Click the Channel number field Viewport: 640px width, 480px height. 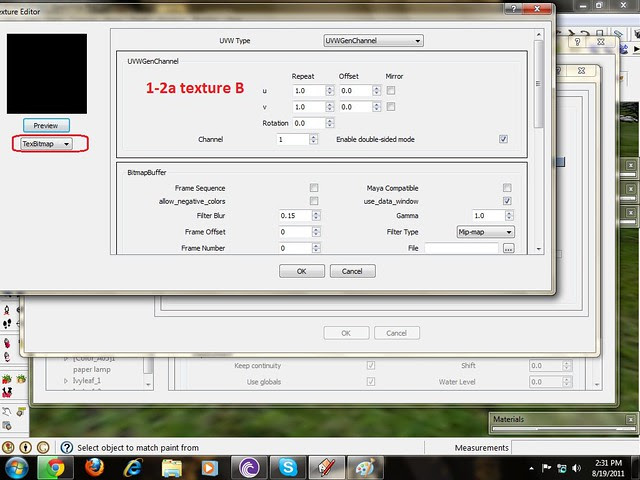[x=293, y=139]
